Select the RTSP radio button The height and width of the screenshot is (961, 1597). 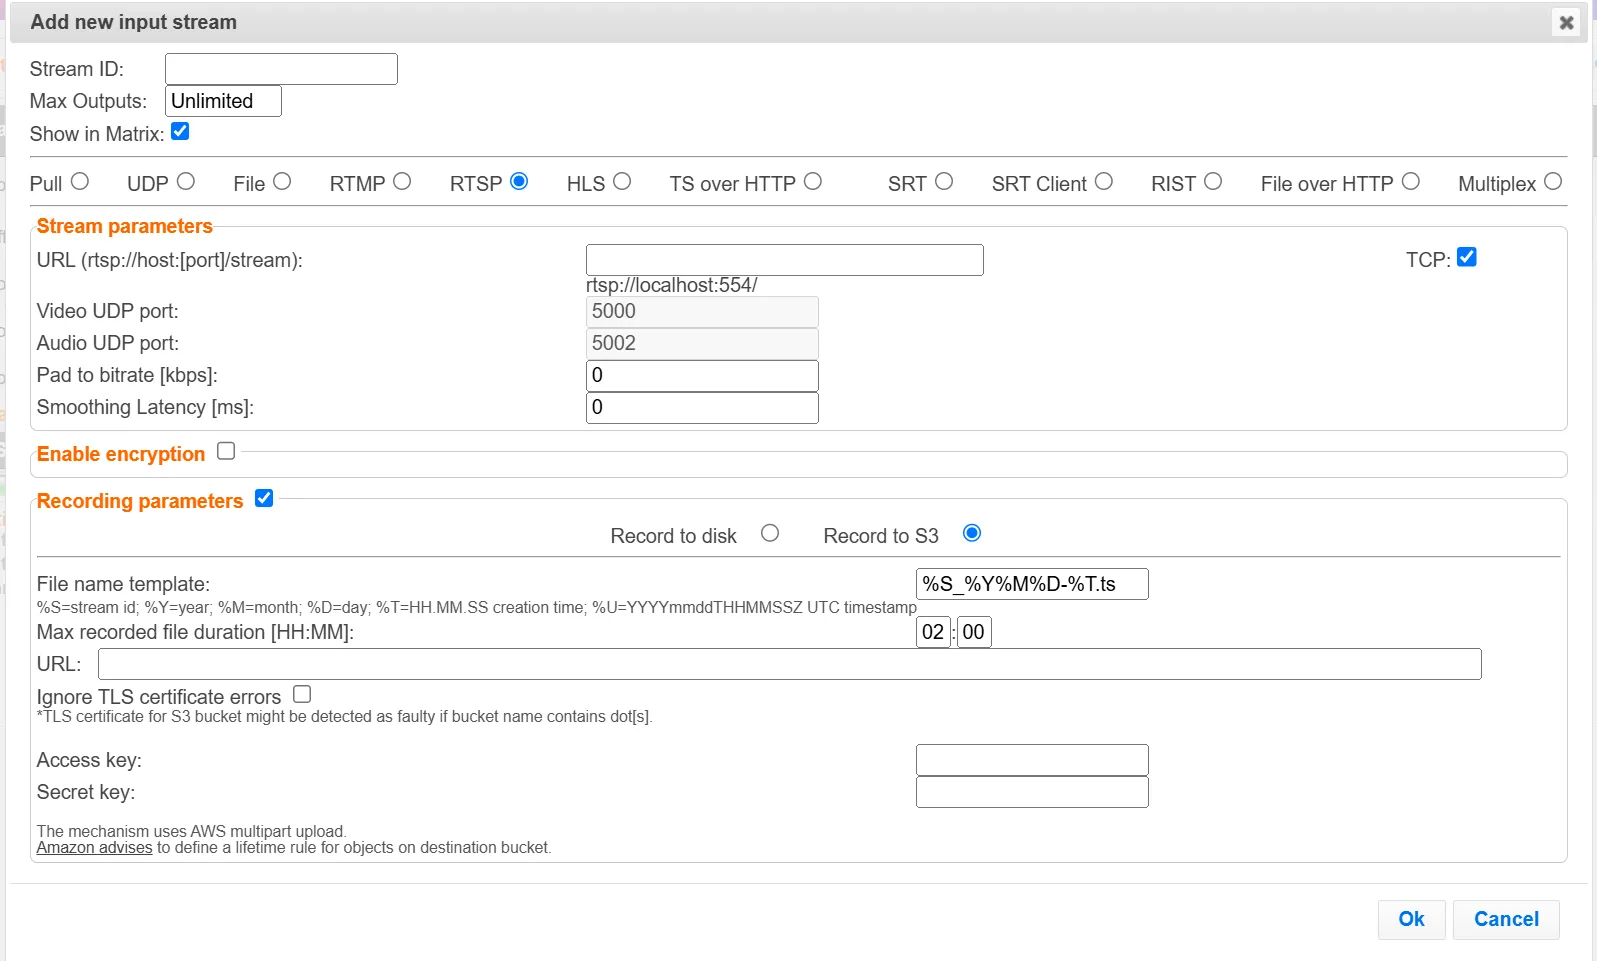519,181
